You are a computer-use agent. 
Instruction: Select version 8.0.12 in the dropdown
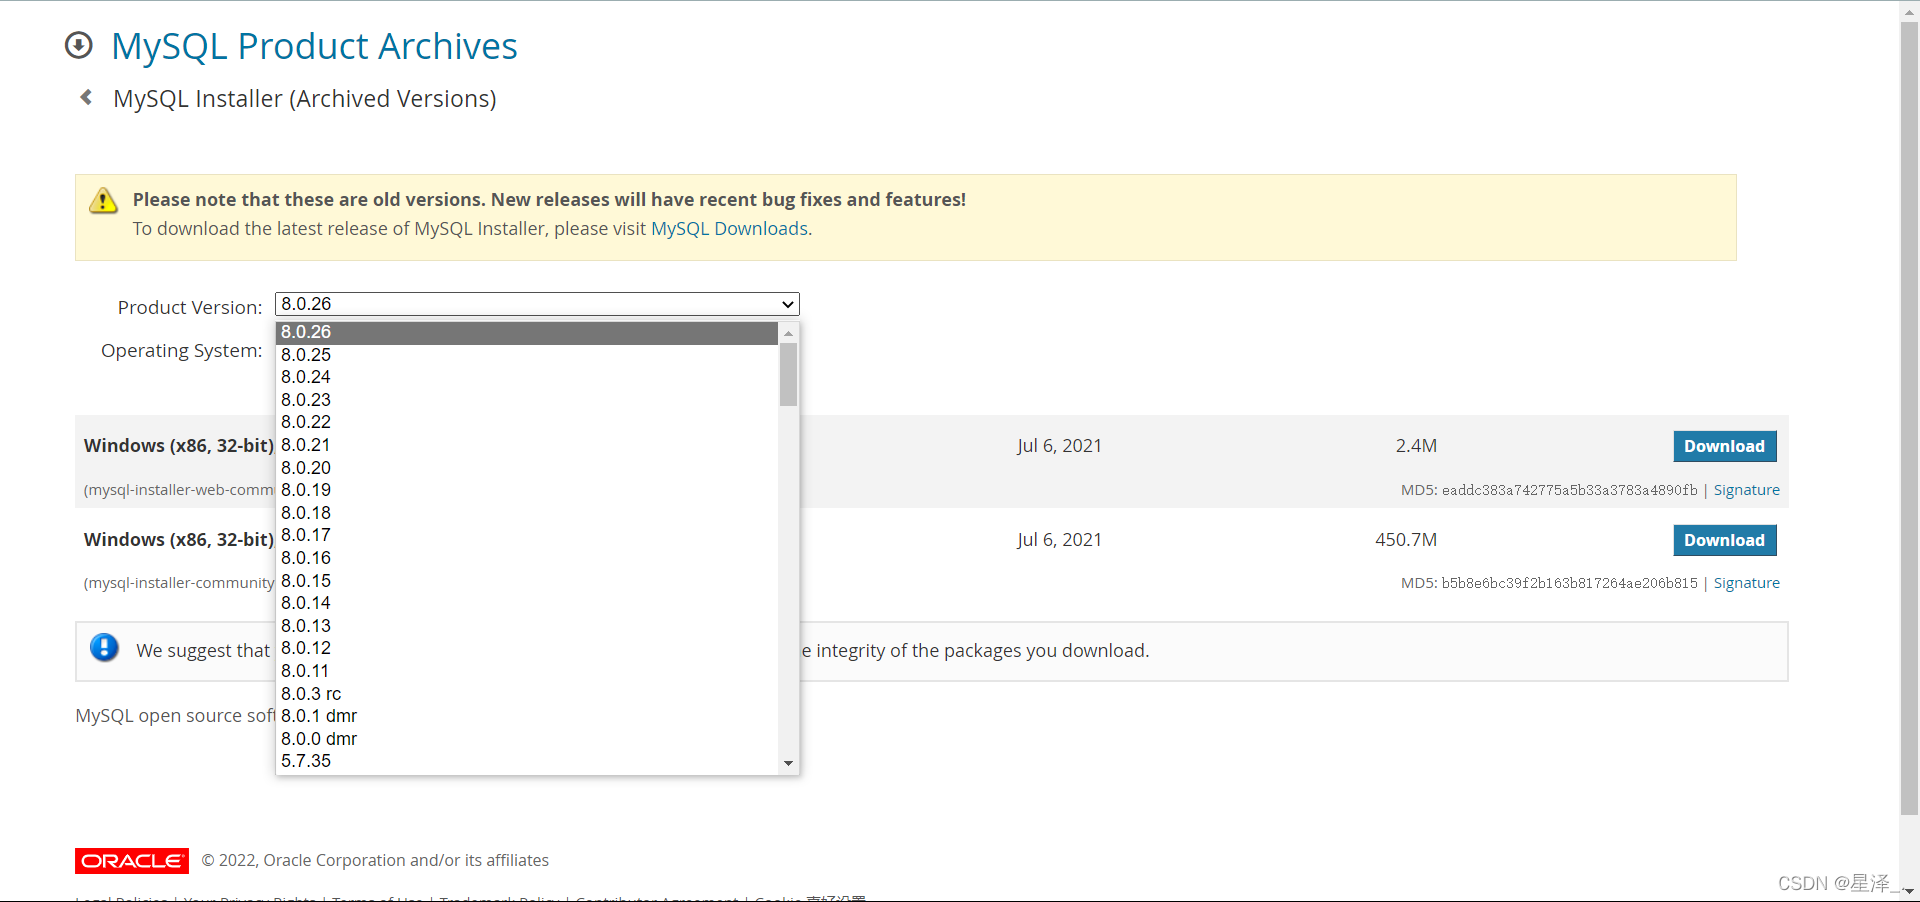(x=527, y=648)
